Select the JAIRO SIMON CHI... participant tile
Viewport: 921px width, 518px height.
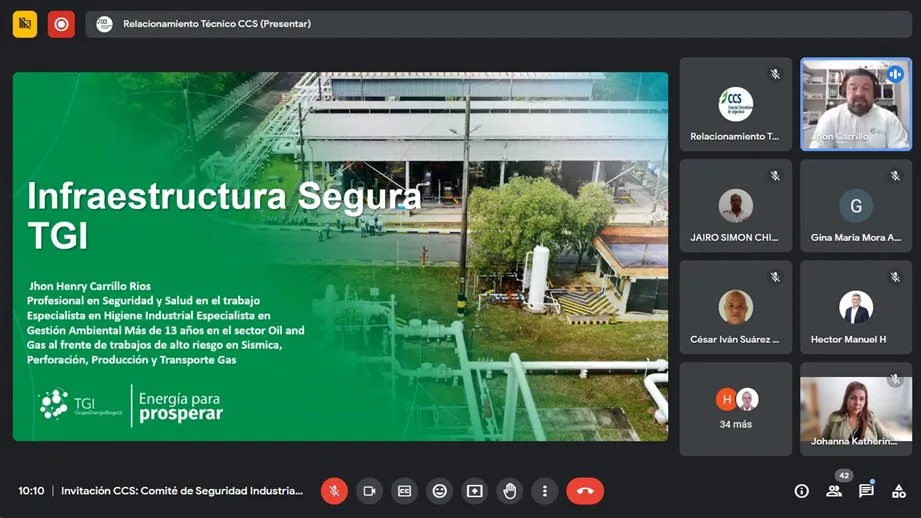point(735,206)
